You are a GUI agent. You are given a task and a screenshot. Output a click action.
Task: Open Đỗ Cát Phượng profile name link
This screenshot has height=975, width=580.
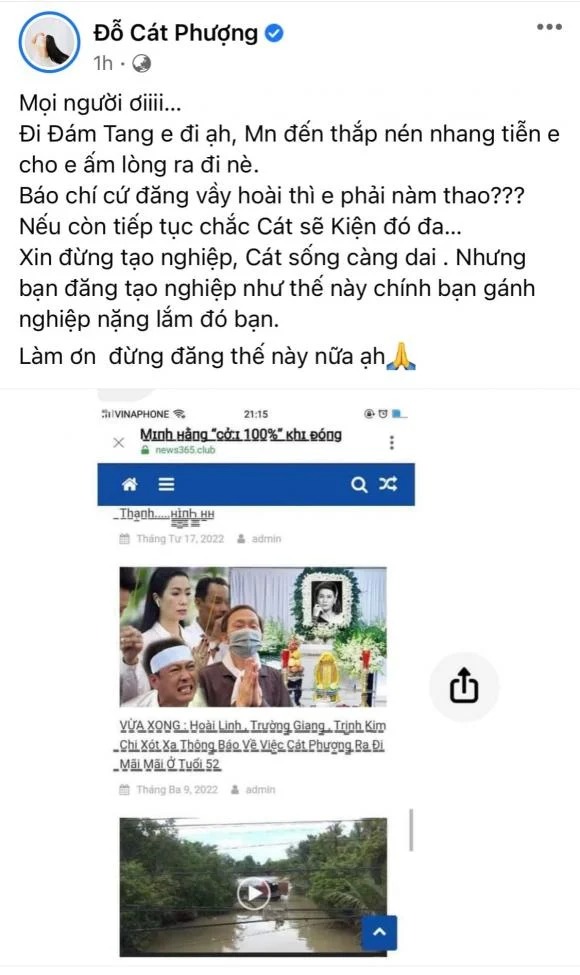[x=176, y=33]
